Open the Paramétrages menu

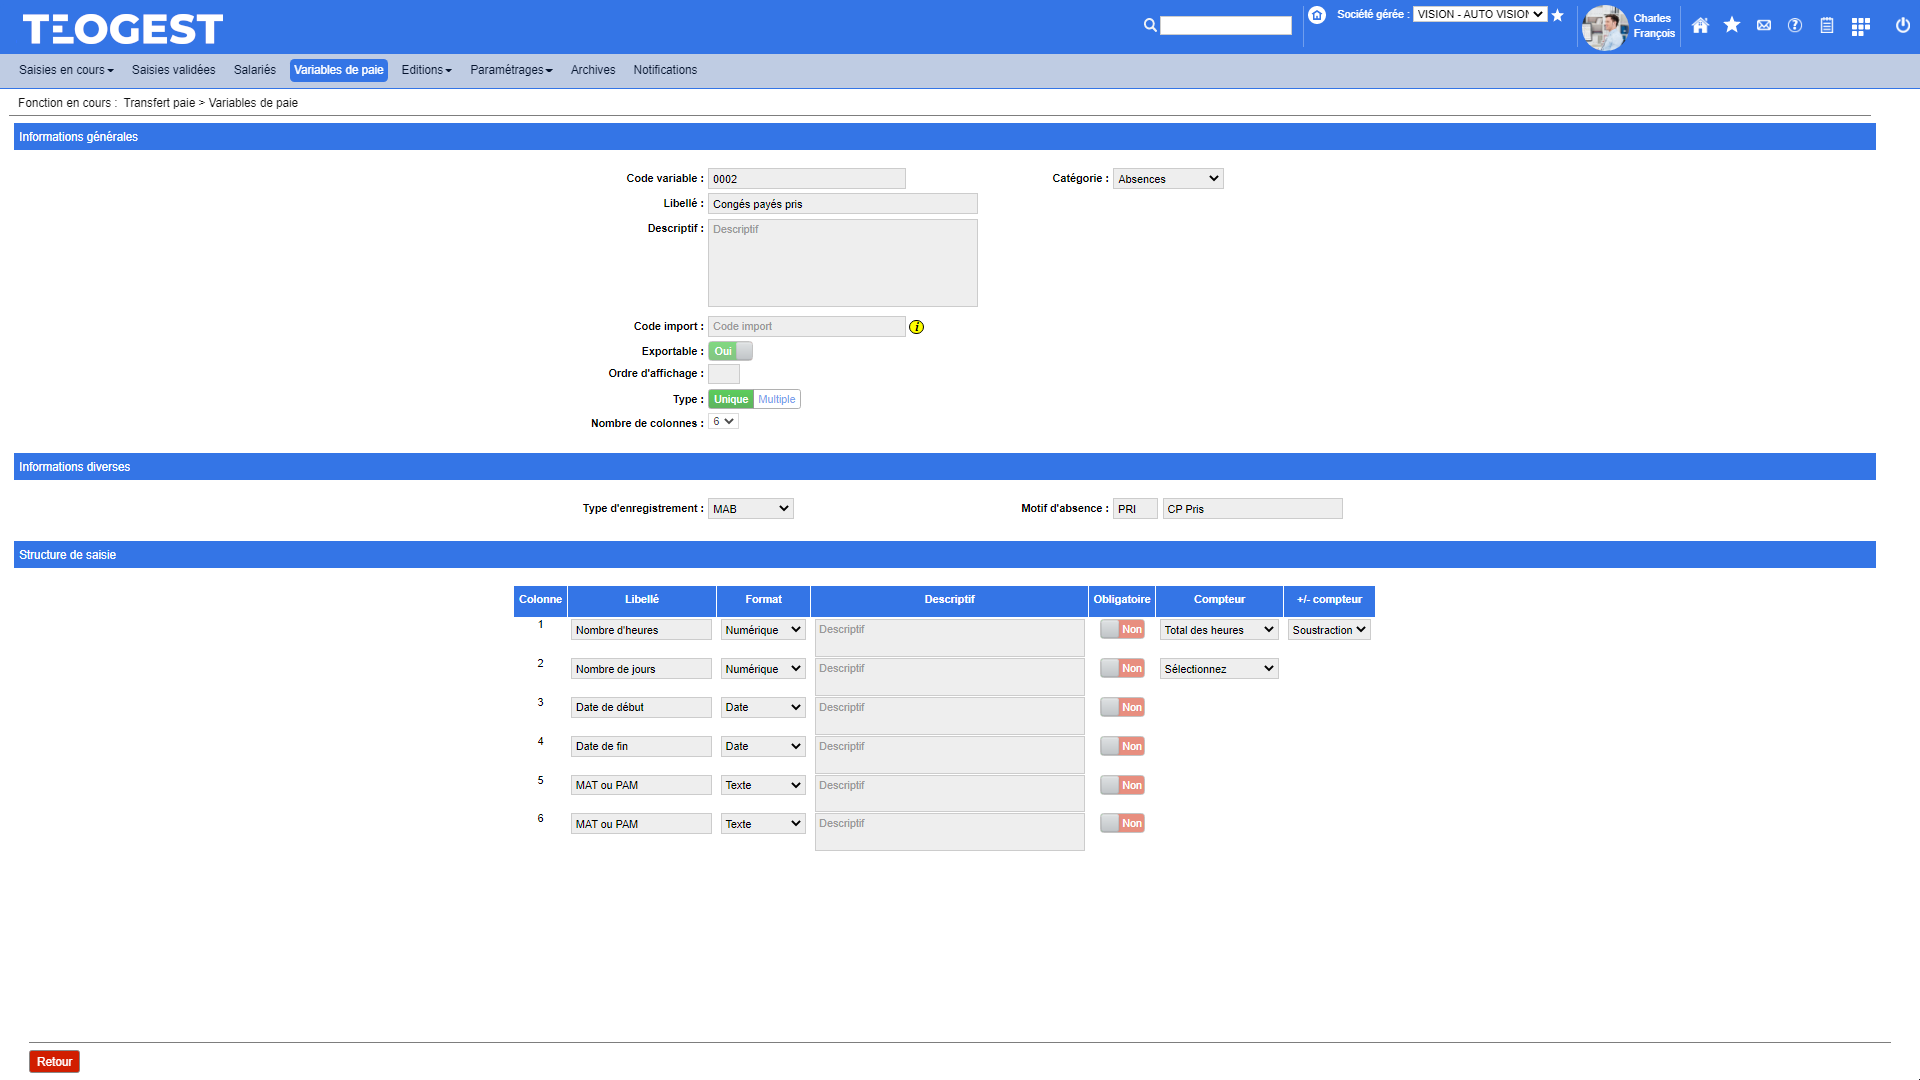coord(511,70)
